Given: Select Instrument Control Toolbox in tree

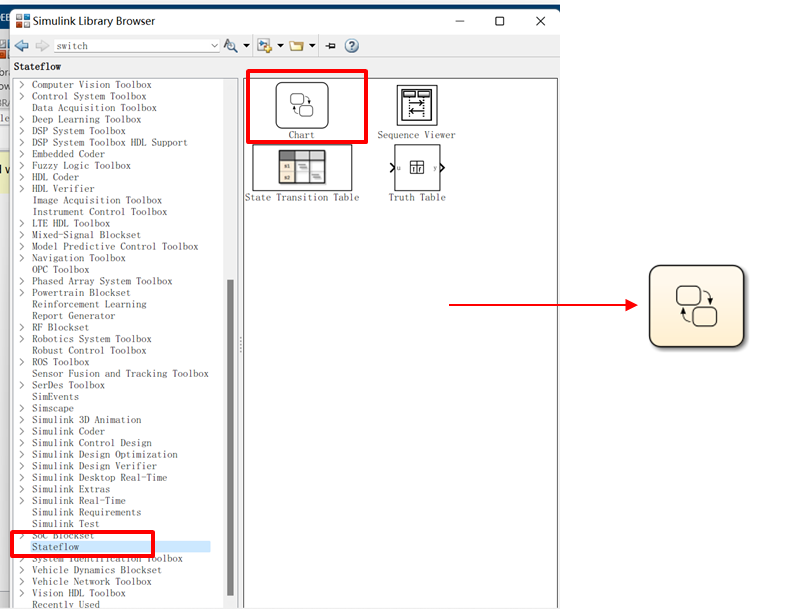Looking at the screenshot, I should (x=100, y=212).
